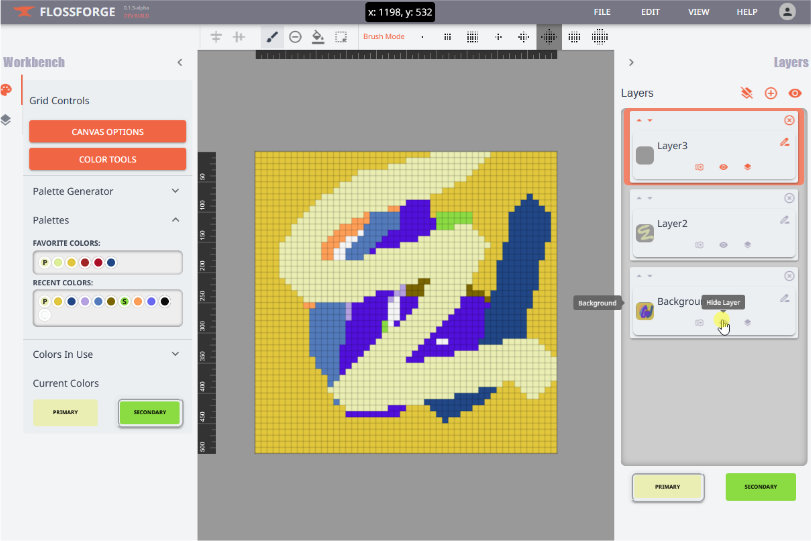
Task: Toggle the eye icon on Layer2
Action: [723, 244]
